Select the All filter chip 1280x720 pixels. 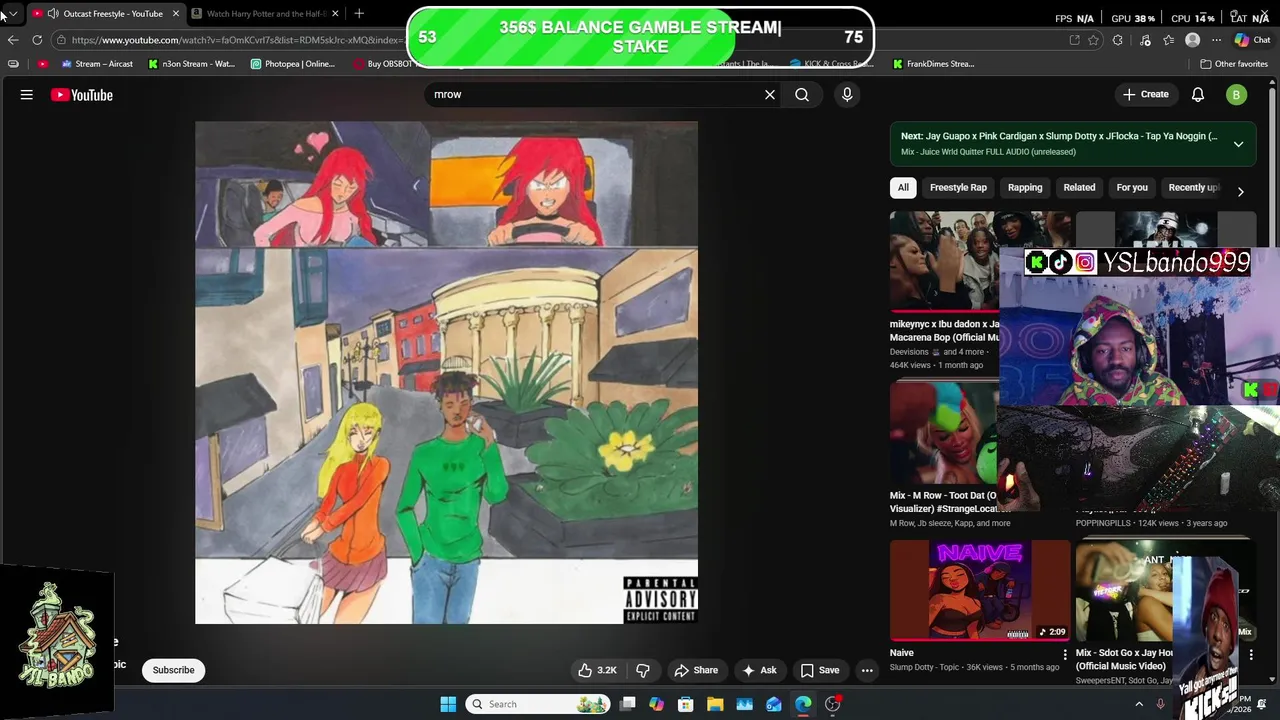903,187
